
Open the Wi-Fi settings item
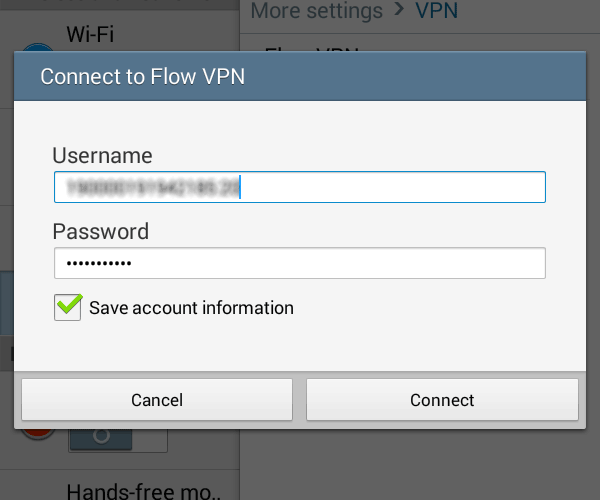[x=90, y=34]
